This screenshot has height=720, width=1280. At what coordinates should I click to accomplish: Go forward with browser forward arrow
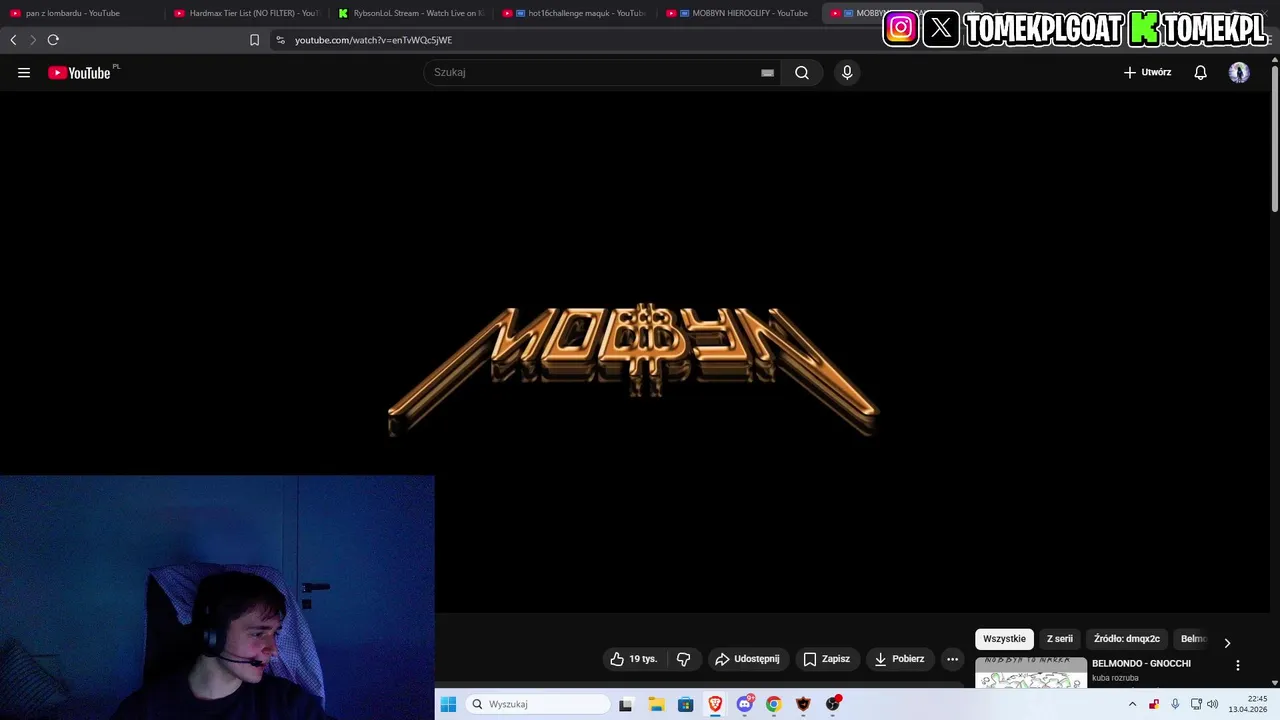[33, 40]
